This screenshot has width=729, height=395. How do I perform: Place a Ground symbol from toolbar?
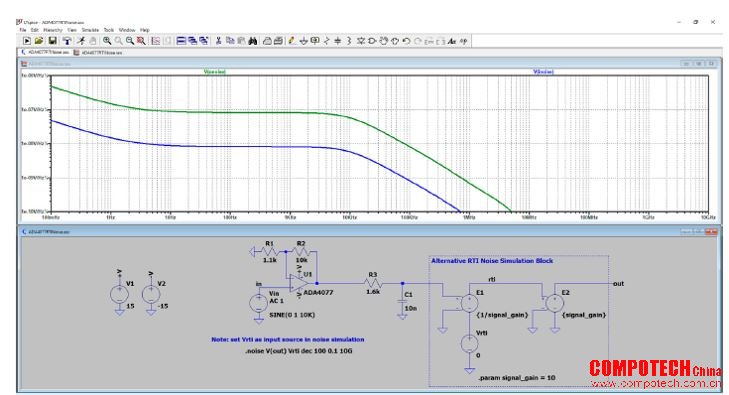304,41
